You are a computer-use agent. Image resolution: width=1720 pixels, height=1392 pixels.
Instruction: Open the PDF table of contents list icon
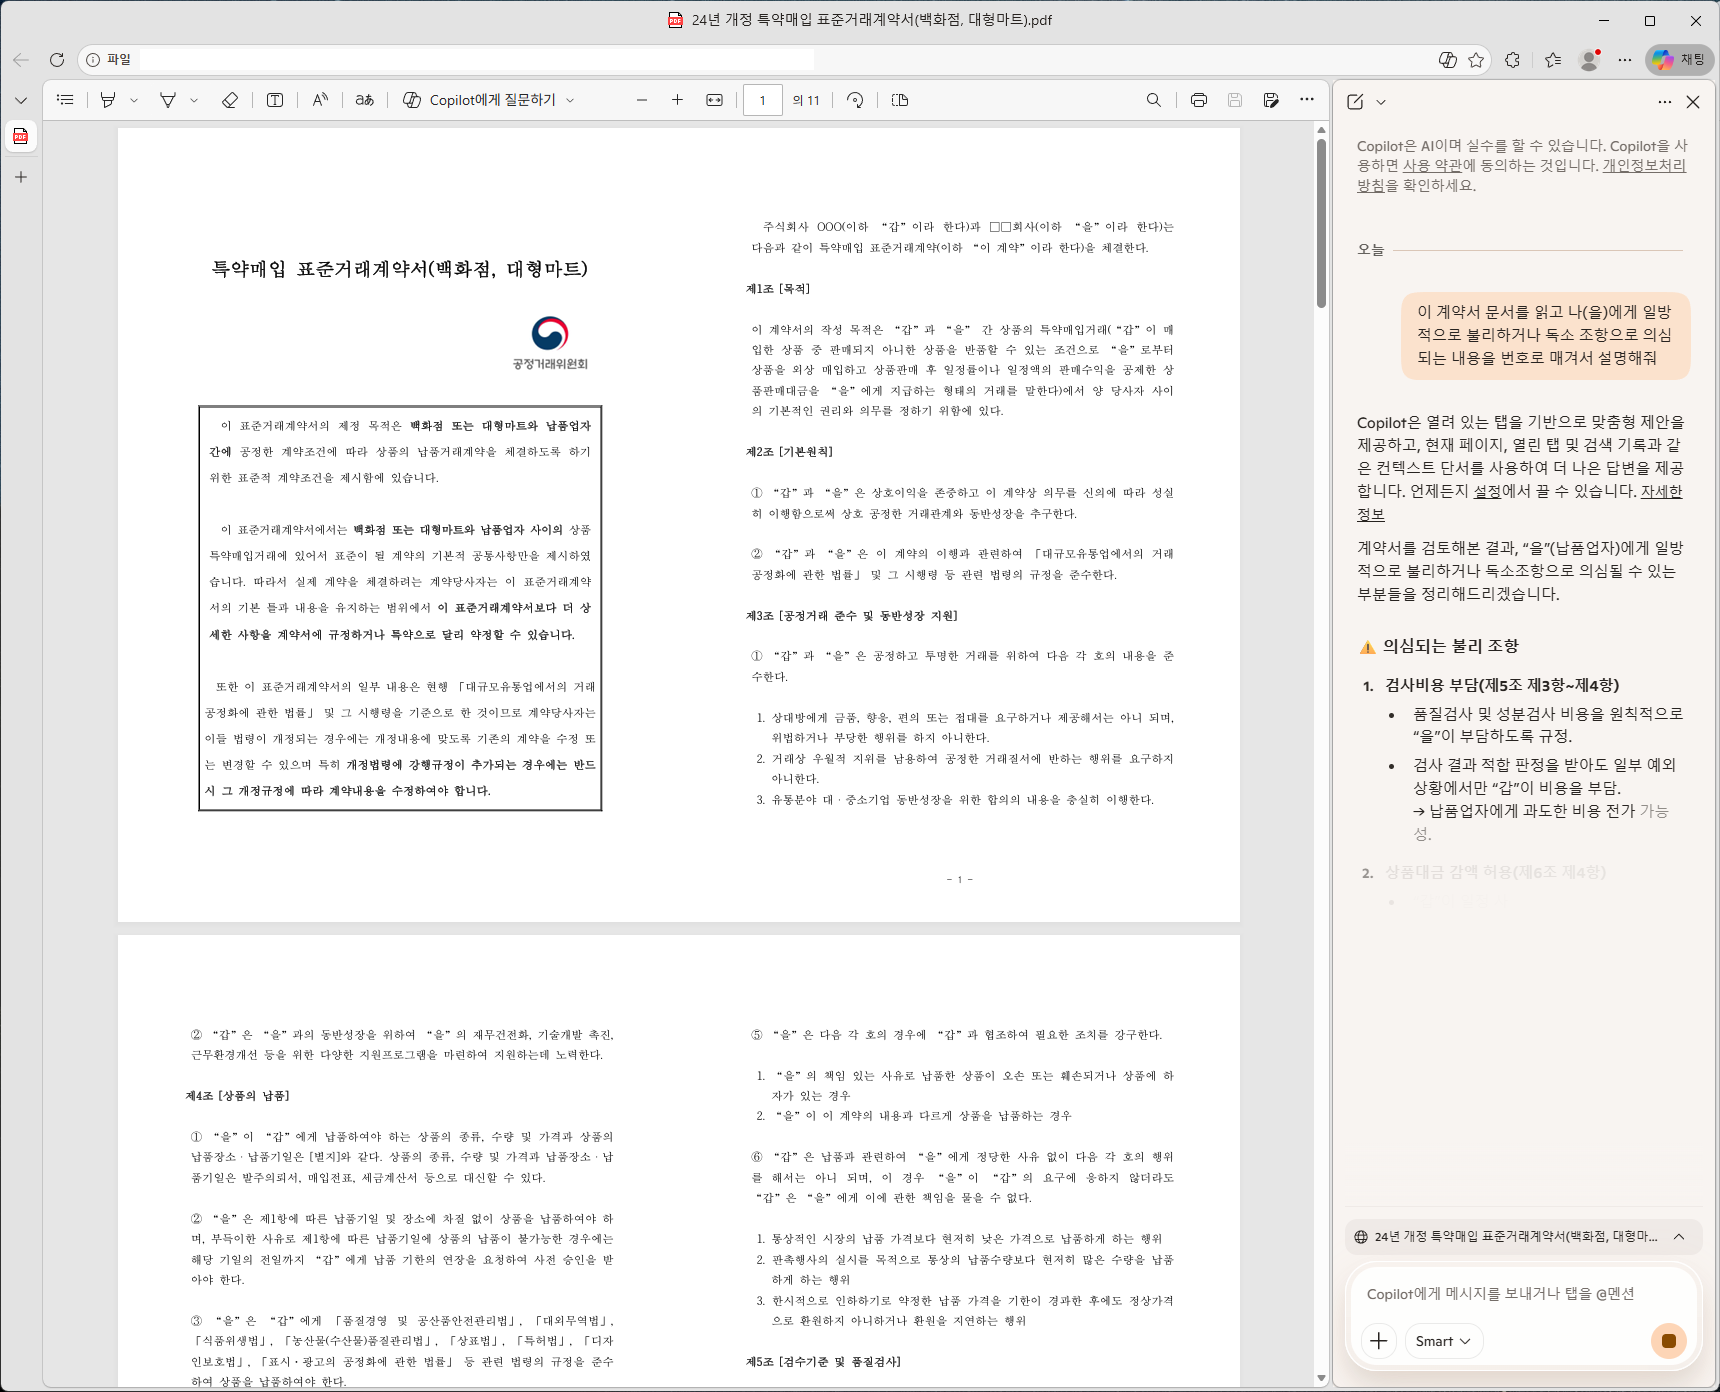[x=65, y=100]
